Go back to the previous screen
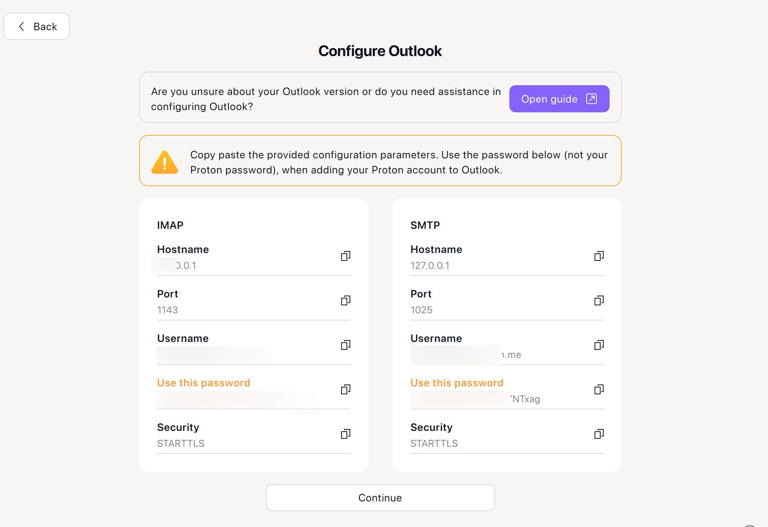Viewport: 768px width, 527px height. (37, 26)
